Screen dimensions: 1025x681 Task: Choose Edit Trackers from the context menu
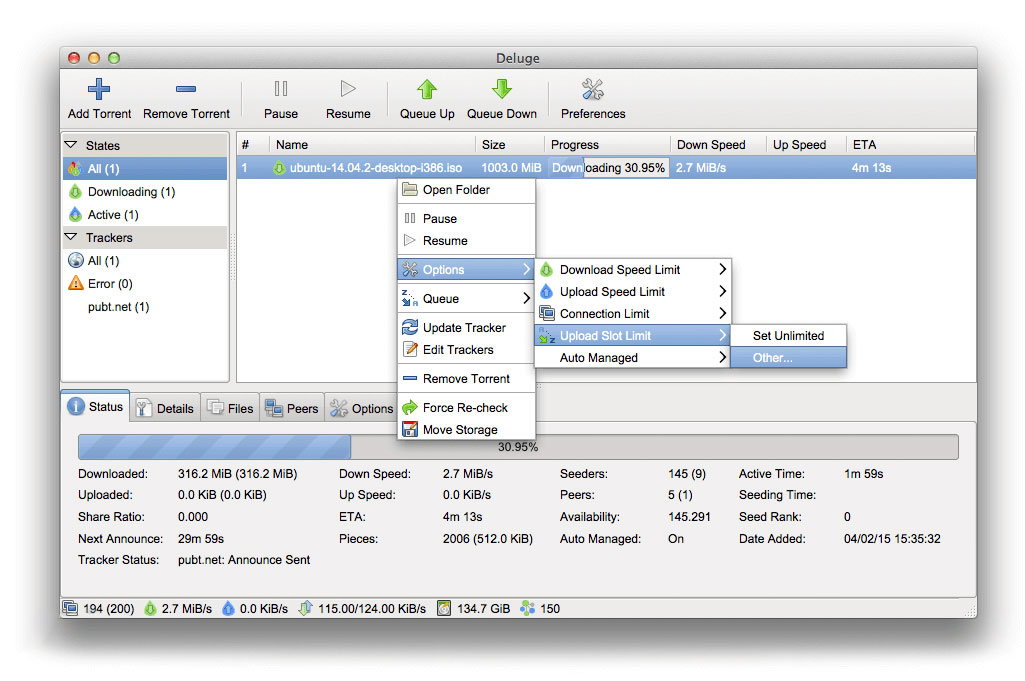(466, 350)
